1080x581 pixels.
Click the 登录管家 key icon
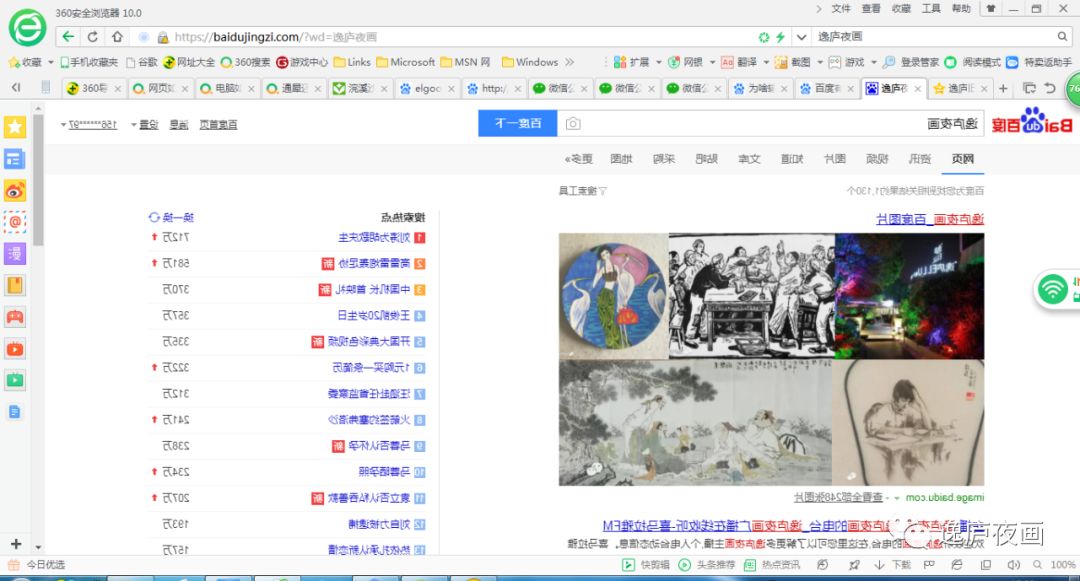(889, 62)
